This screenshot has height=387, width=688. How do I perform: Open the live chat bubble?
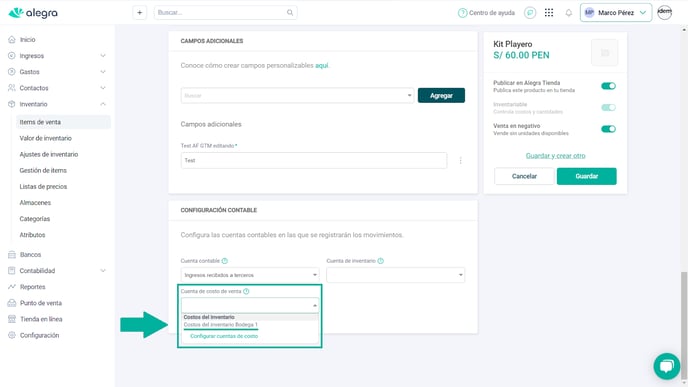pos(667,366)
